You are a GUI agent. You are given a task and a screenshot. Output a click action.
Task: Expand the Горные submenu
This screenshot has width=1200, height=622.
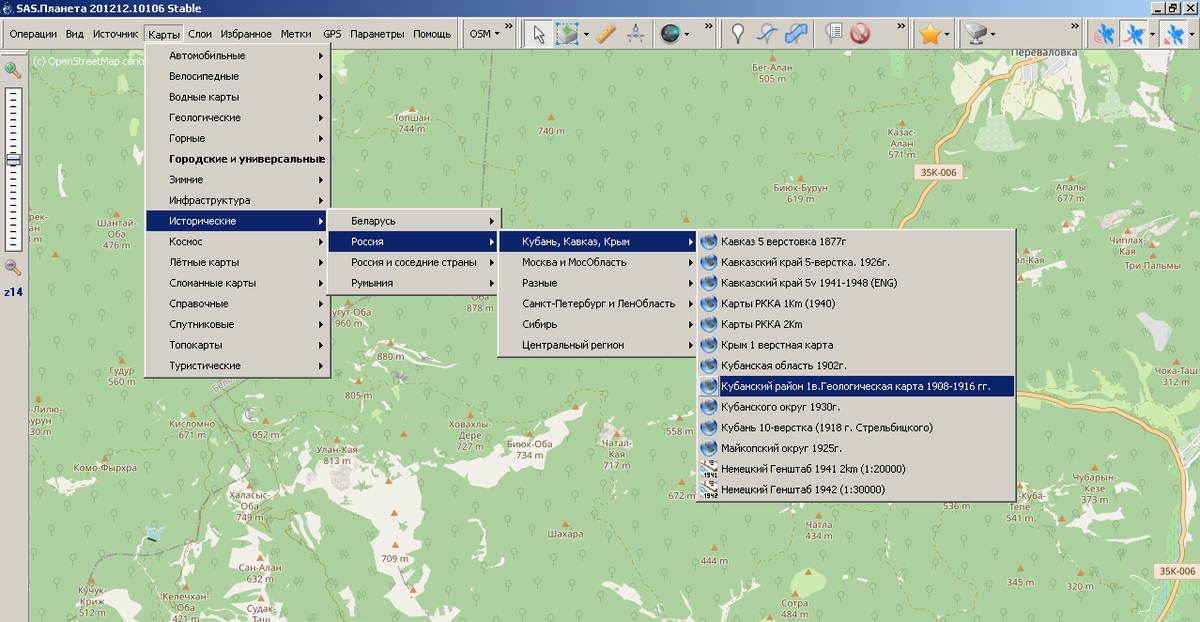coord(237,138)
